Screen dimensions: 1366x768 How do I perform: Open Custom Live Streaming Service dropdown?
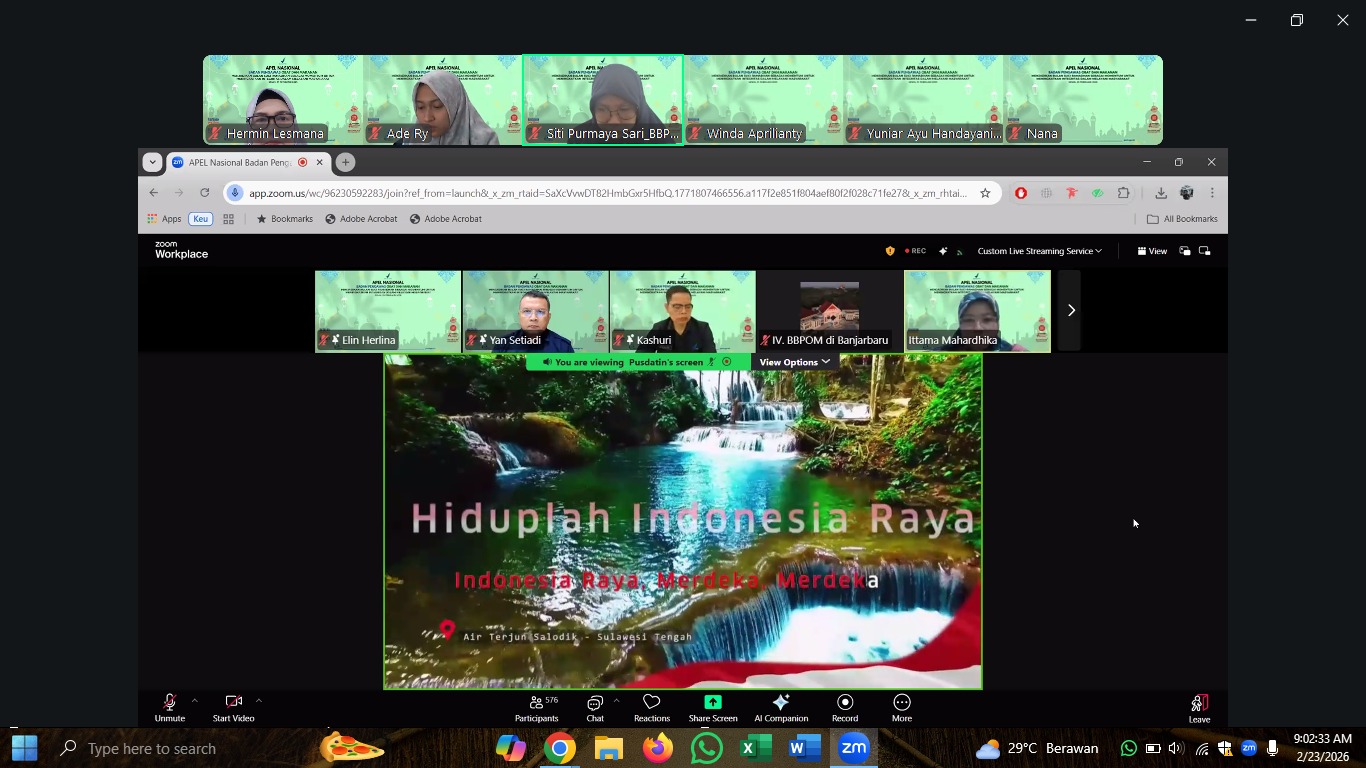(1039, 251)
